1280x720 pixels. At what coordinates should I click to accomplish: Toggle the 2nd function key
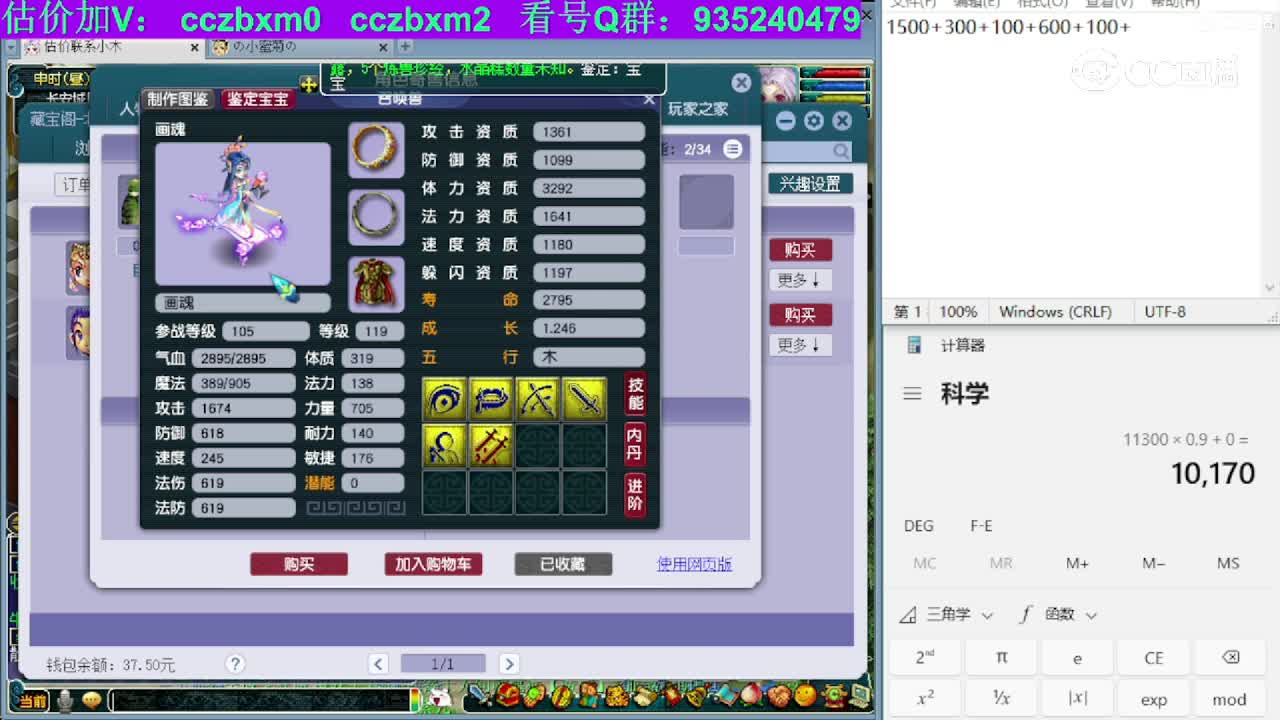tap(925, 658)
